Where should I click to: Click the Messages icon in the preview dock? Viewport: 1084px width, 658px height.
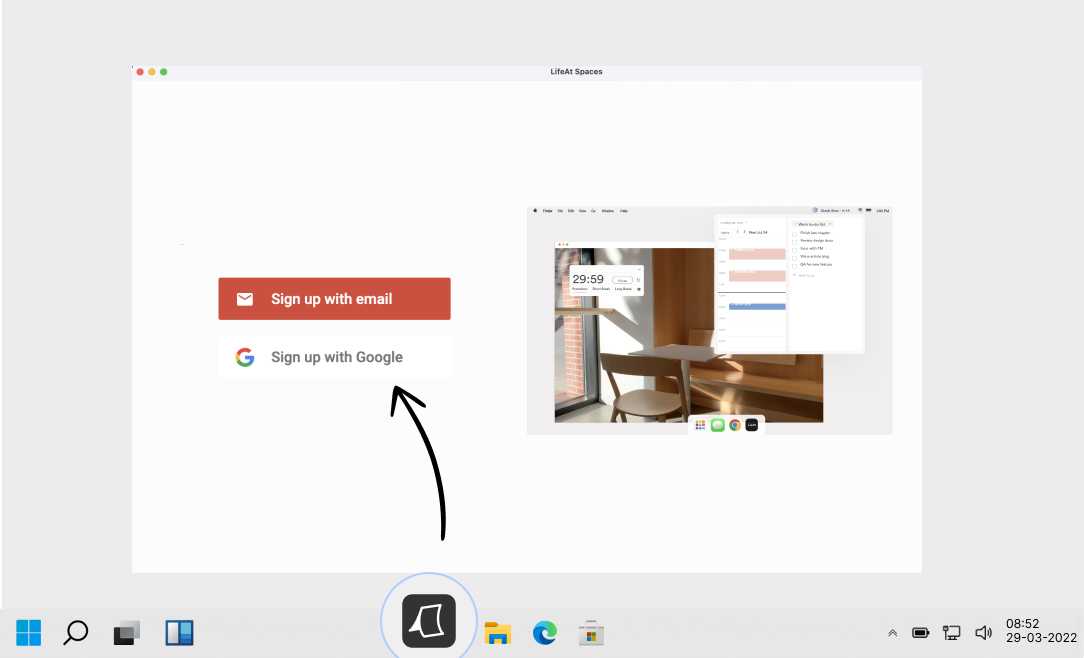[717, 424]
